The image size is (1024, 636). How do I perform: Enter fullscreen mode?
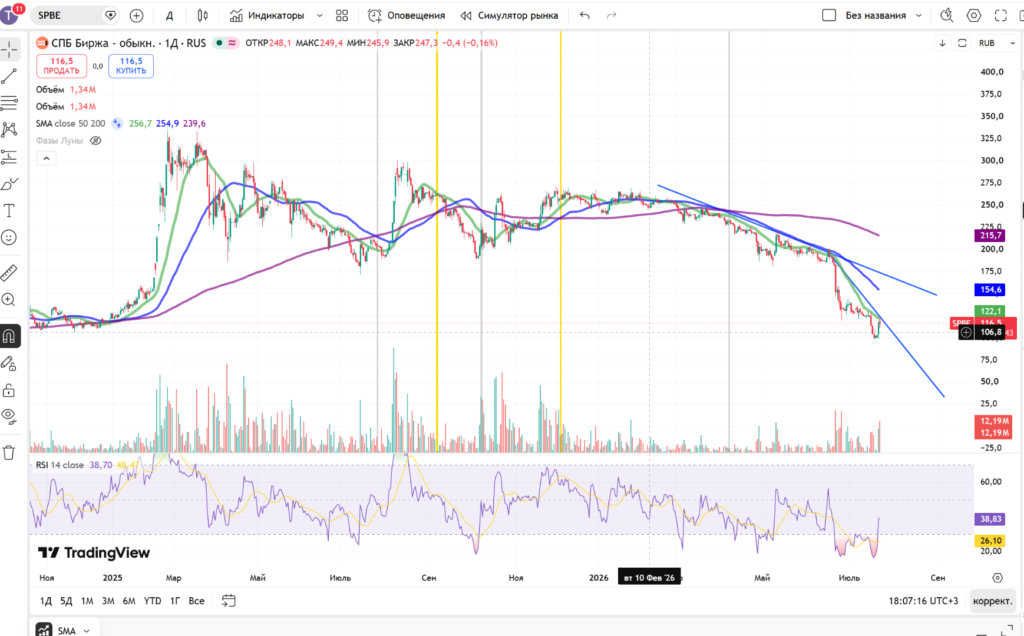(x=1000, y=15)
